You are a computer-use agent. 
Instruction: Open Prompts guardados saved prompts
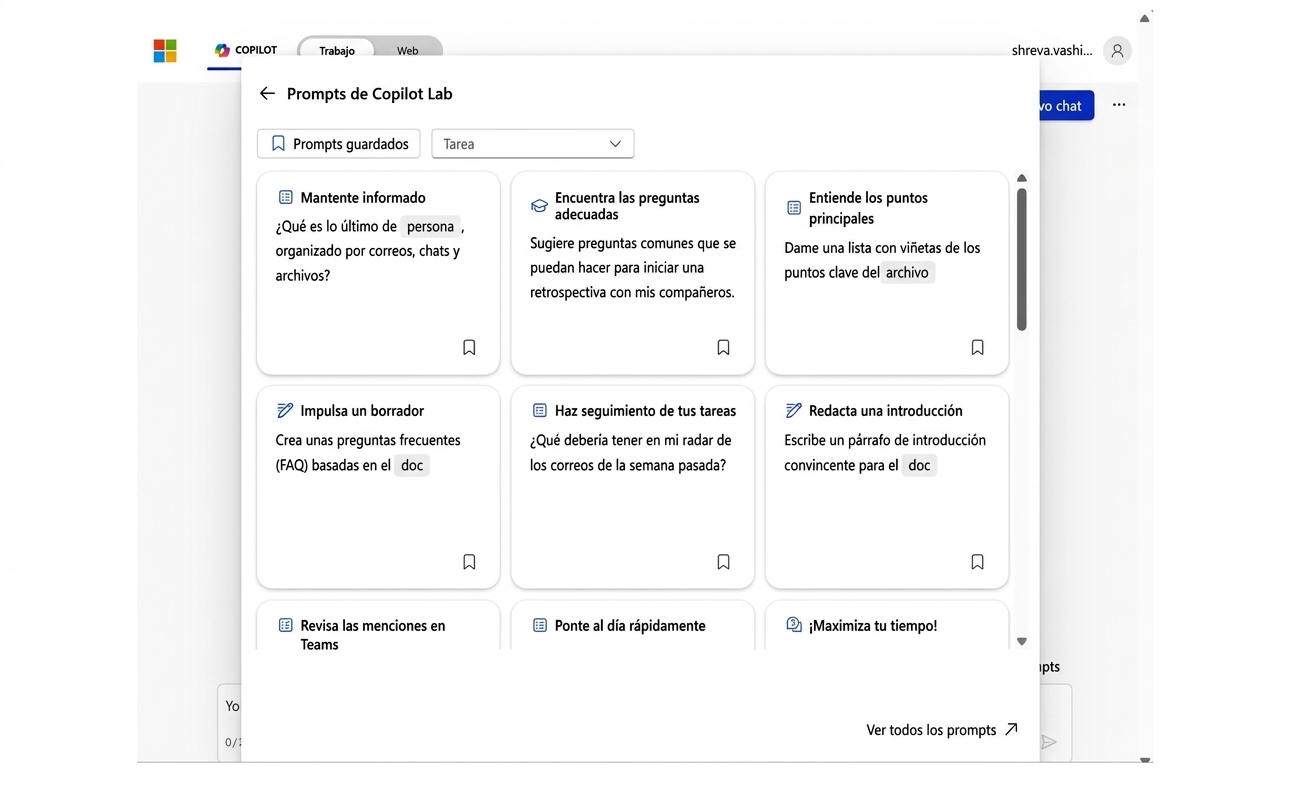[338, 144]
